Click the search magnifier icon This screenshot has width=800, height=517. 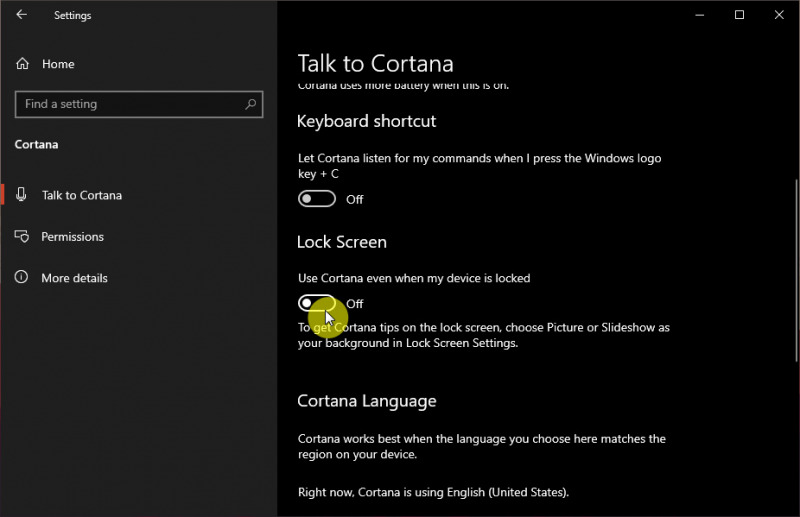[x=251, y=104]
